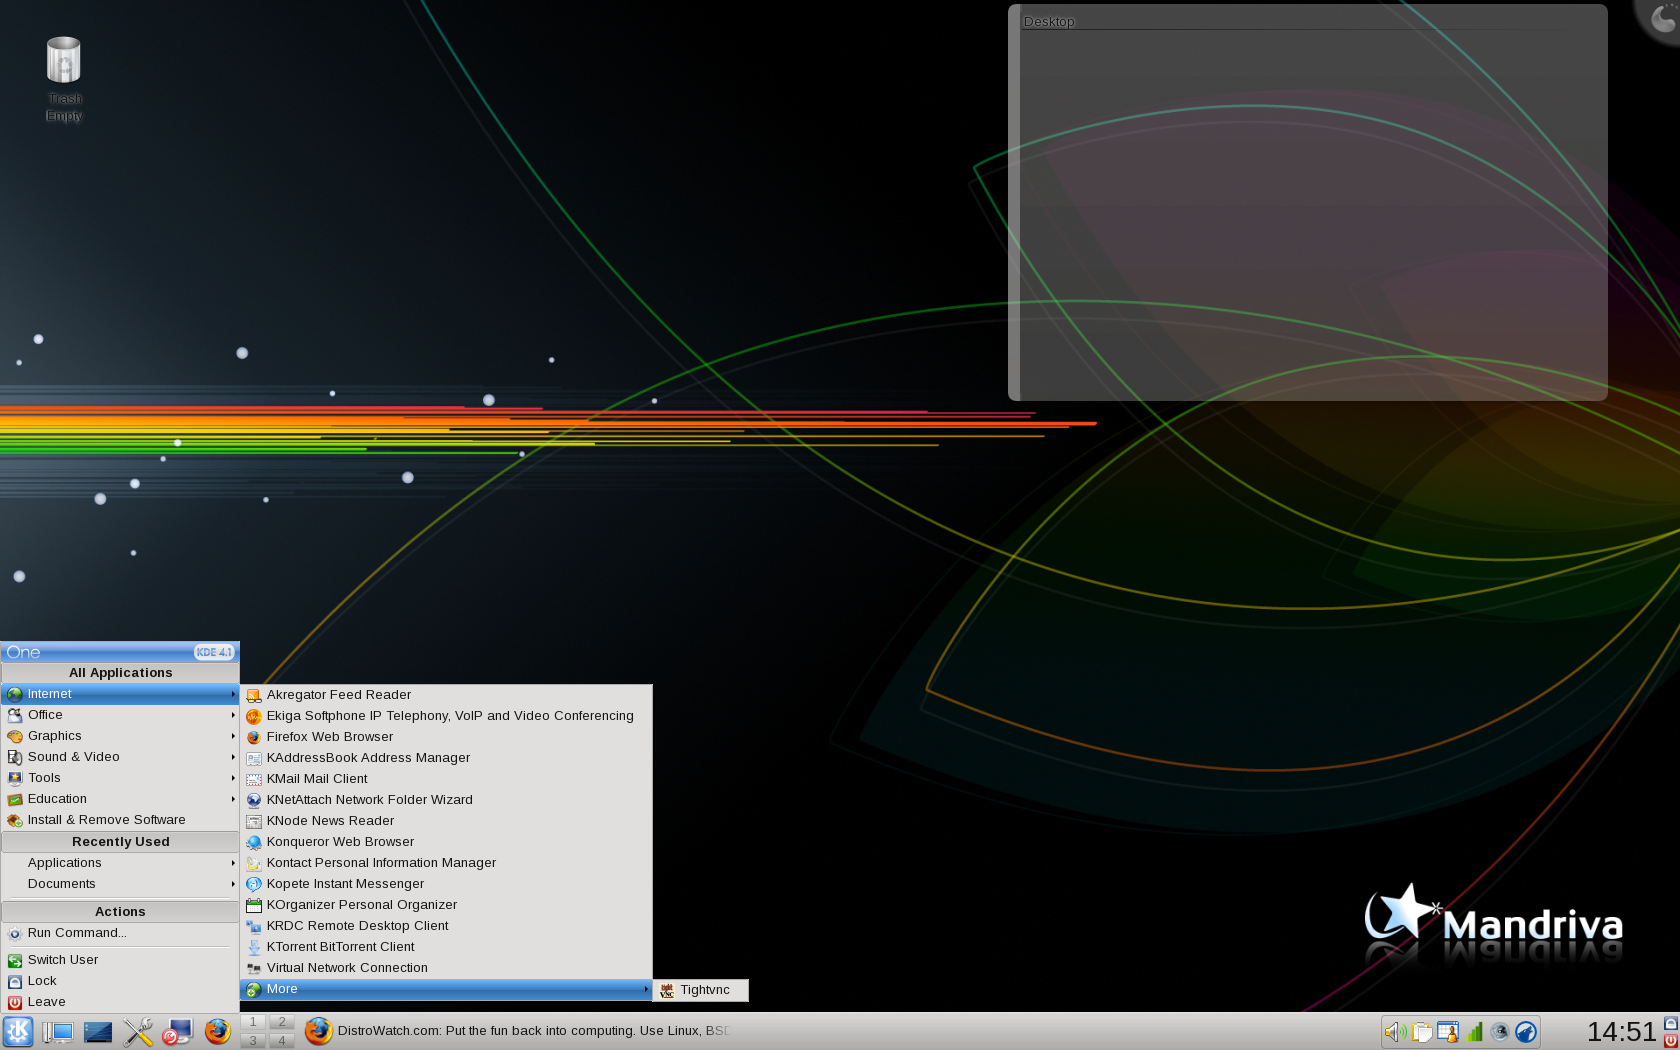1680x1050 pixels.
Task: Click the panel clock showing 14:51
Action: 1621,1032
